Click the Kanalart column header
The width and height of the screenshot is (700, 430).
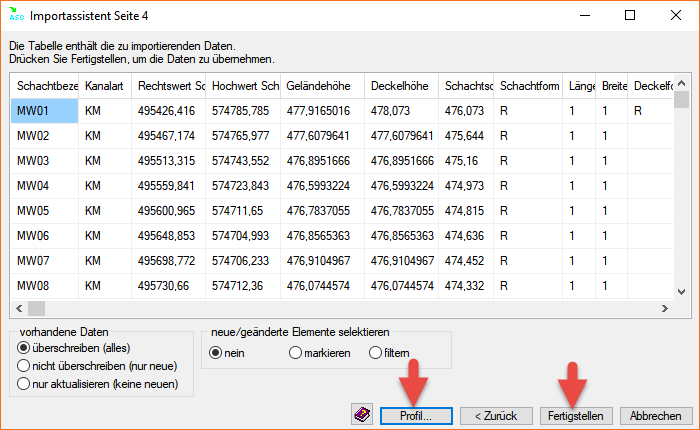[105, 86]
